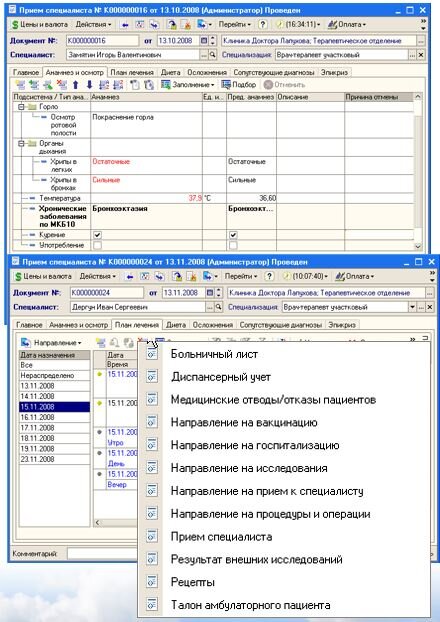The width and height of the screenshot is (440, 622).
Task: Open Главное tab in lower window
Action: [29, 325]
